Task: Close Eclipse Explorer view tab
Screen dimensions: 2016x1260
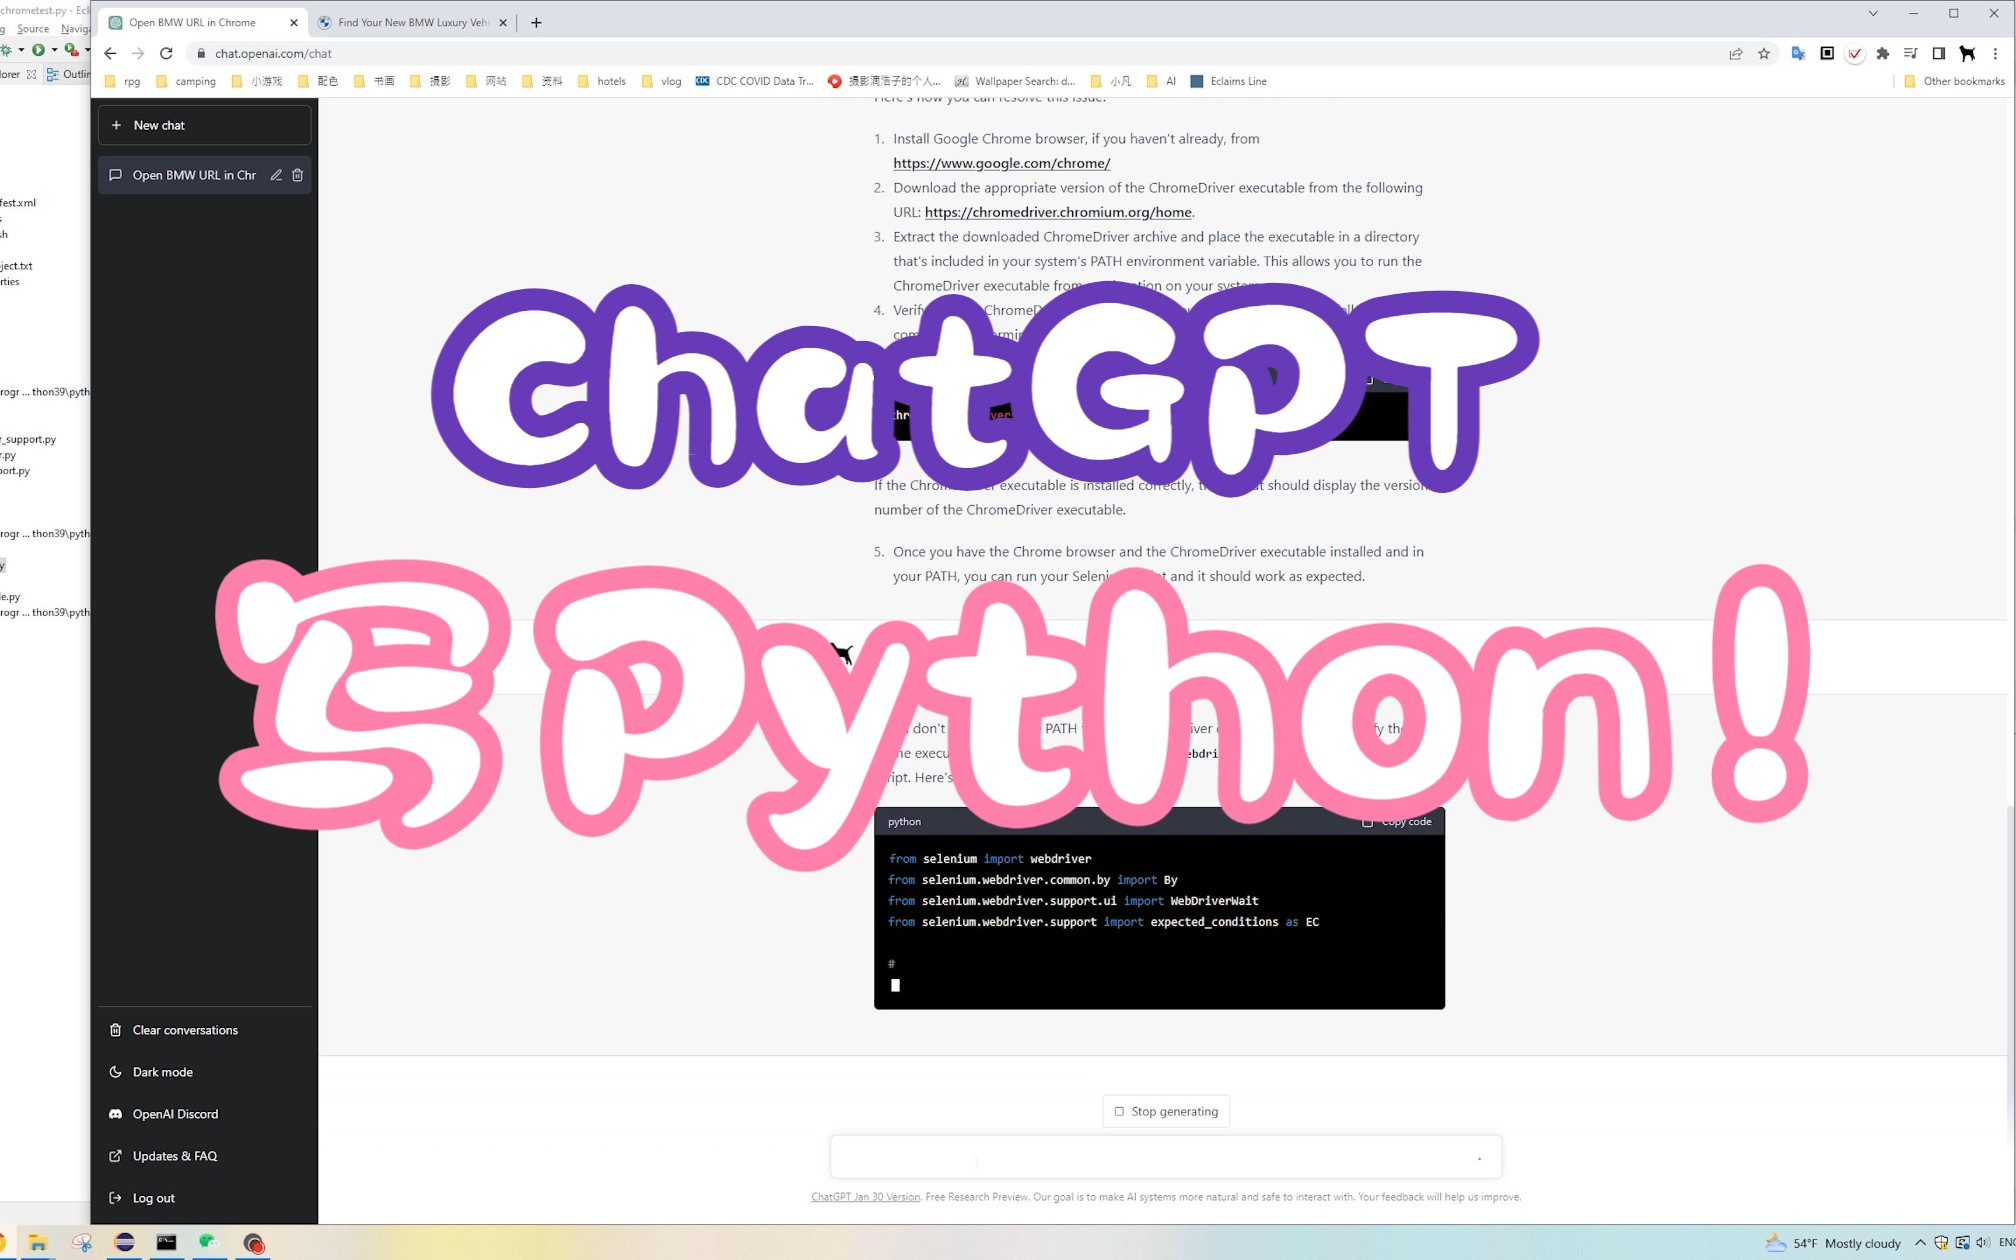Action: coord(32,74)
